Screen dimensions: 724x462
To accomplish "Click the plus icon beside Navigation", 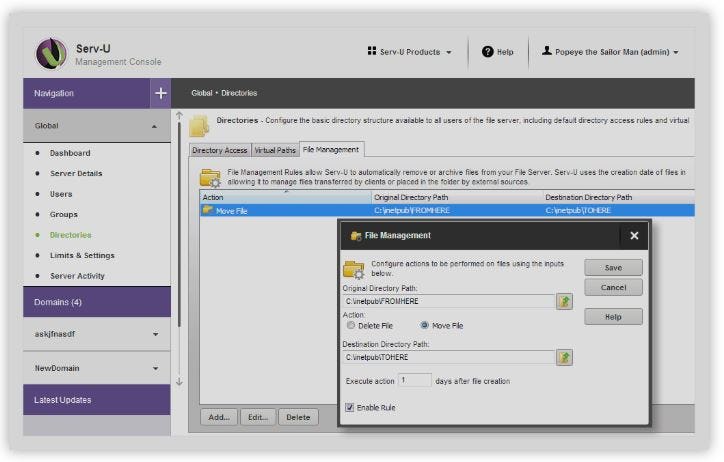I will [x=161, y=93].
